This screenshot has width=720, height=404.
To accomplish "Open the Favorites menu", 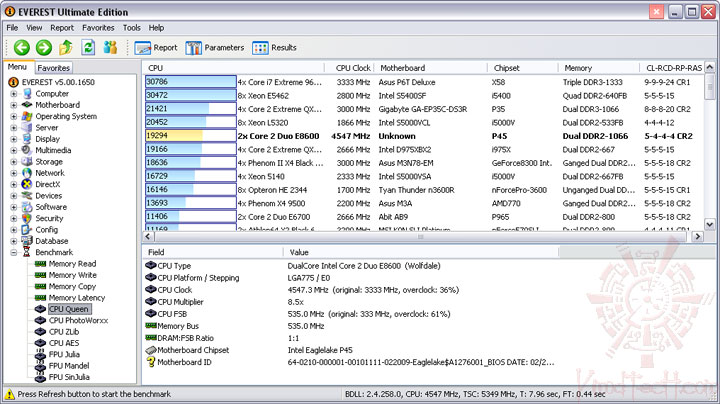I will coord(98,28).
